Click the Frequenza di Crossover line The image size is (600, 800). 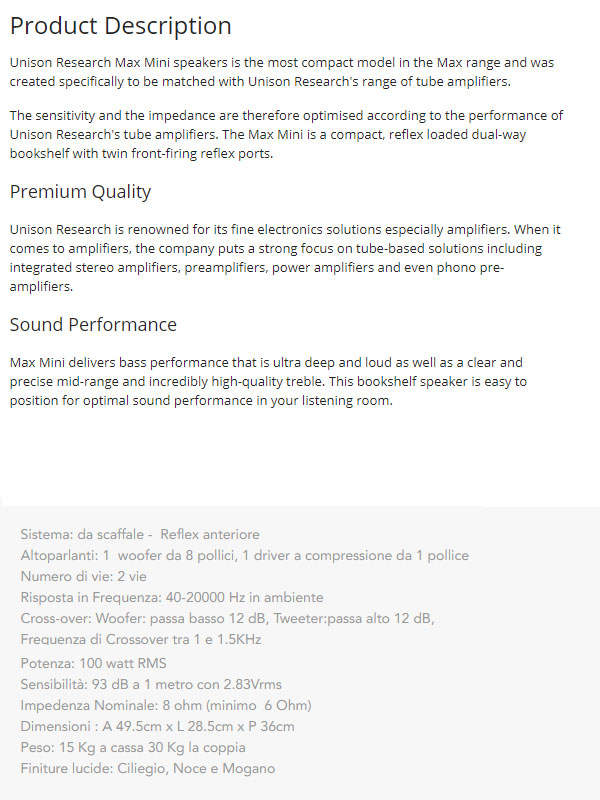coord(141,639)
